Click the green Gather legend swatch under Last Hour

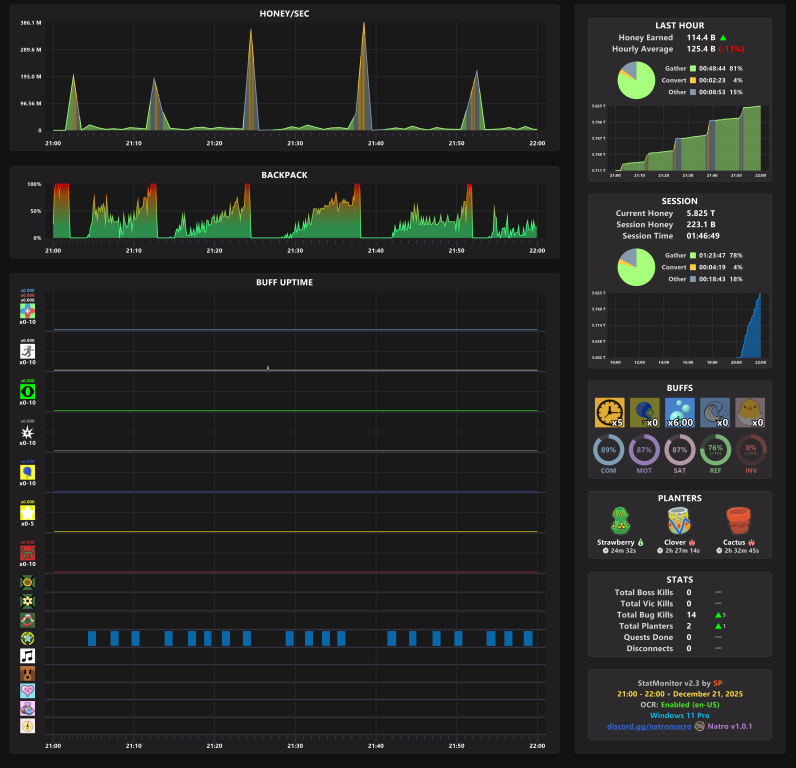(x=692, y=69)
